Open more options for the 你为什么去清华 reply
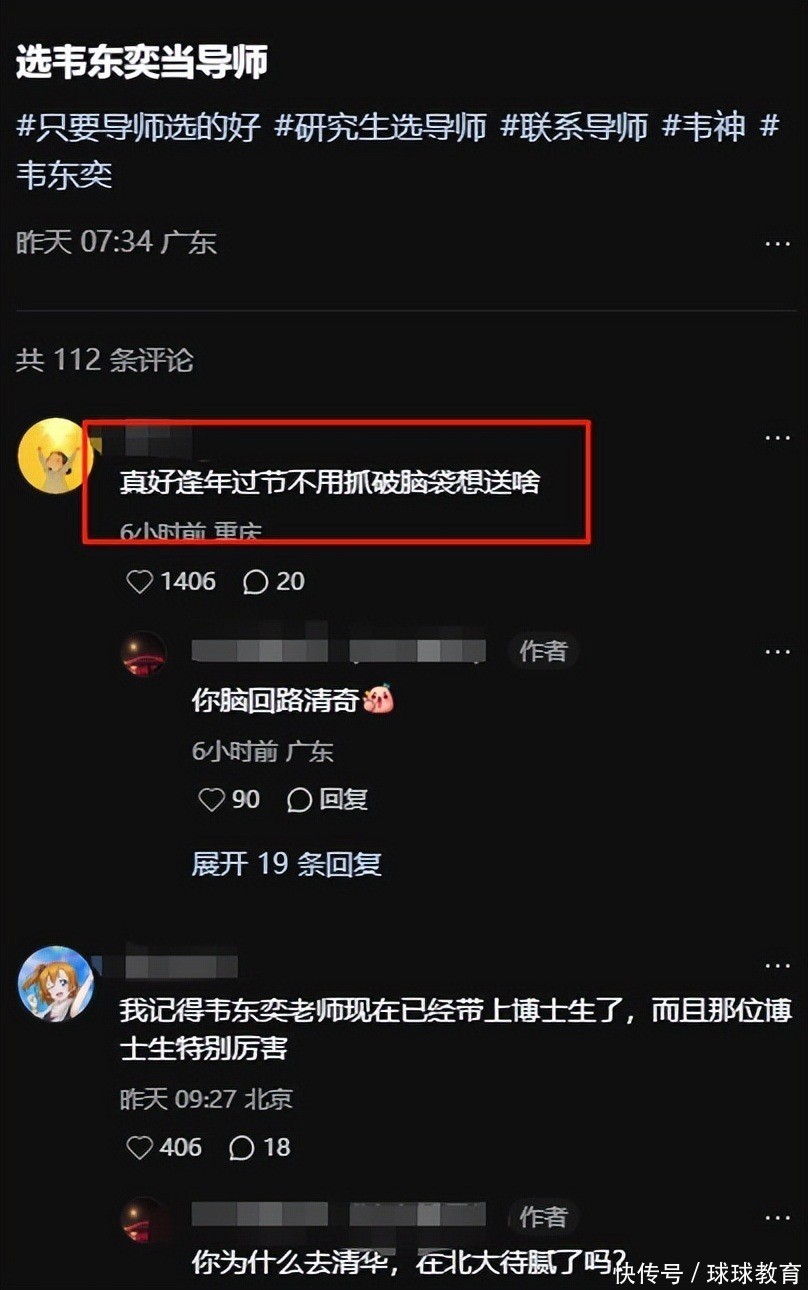The width and height of the screenshot is (808, 1290). tap(778, 1218)
